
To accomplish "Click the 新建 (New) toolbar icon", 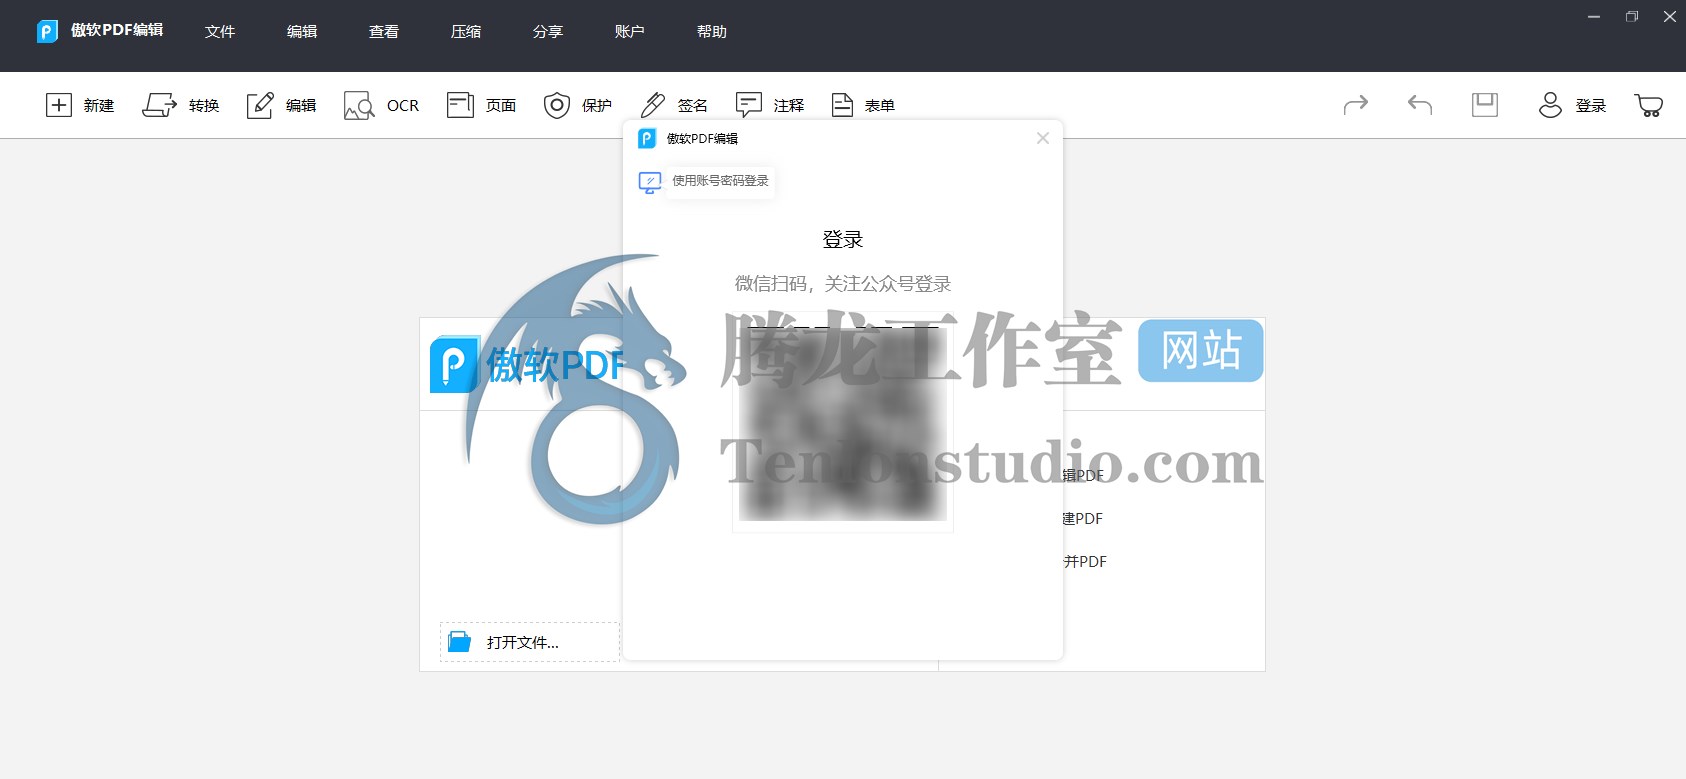I will [59, 105].
